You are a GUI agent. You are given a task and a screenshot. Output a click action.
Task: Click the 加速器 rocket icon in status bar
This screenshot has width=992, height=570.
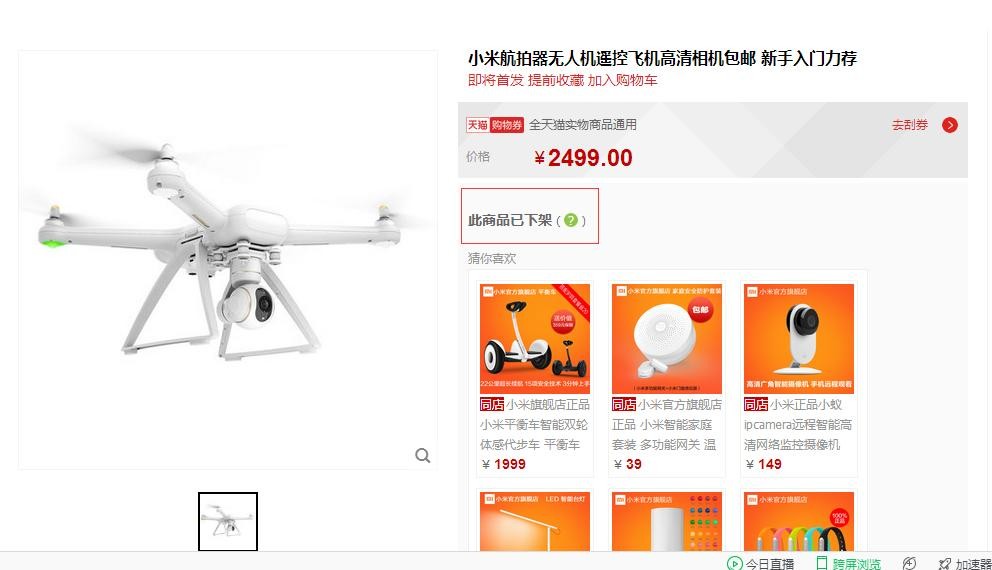[945, 564]
